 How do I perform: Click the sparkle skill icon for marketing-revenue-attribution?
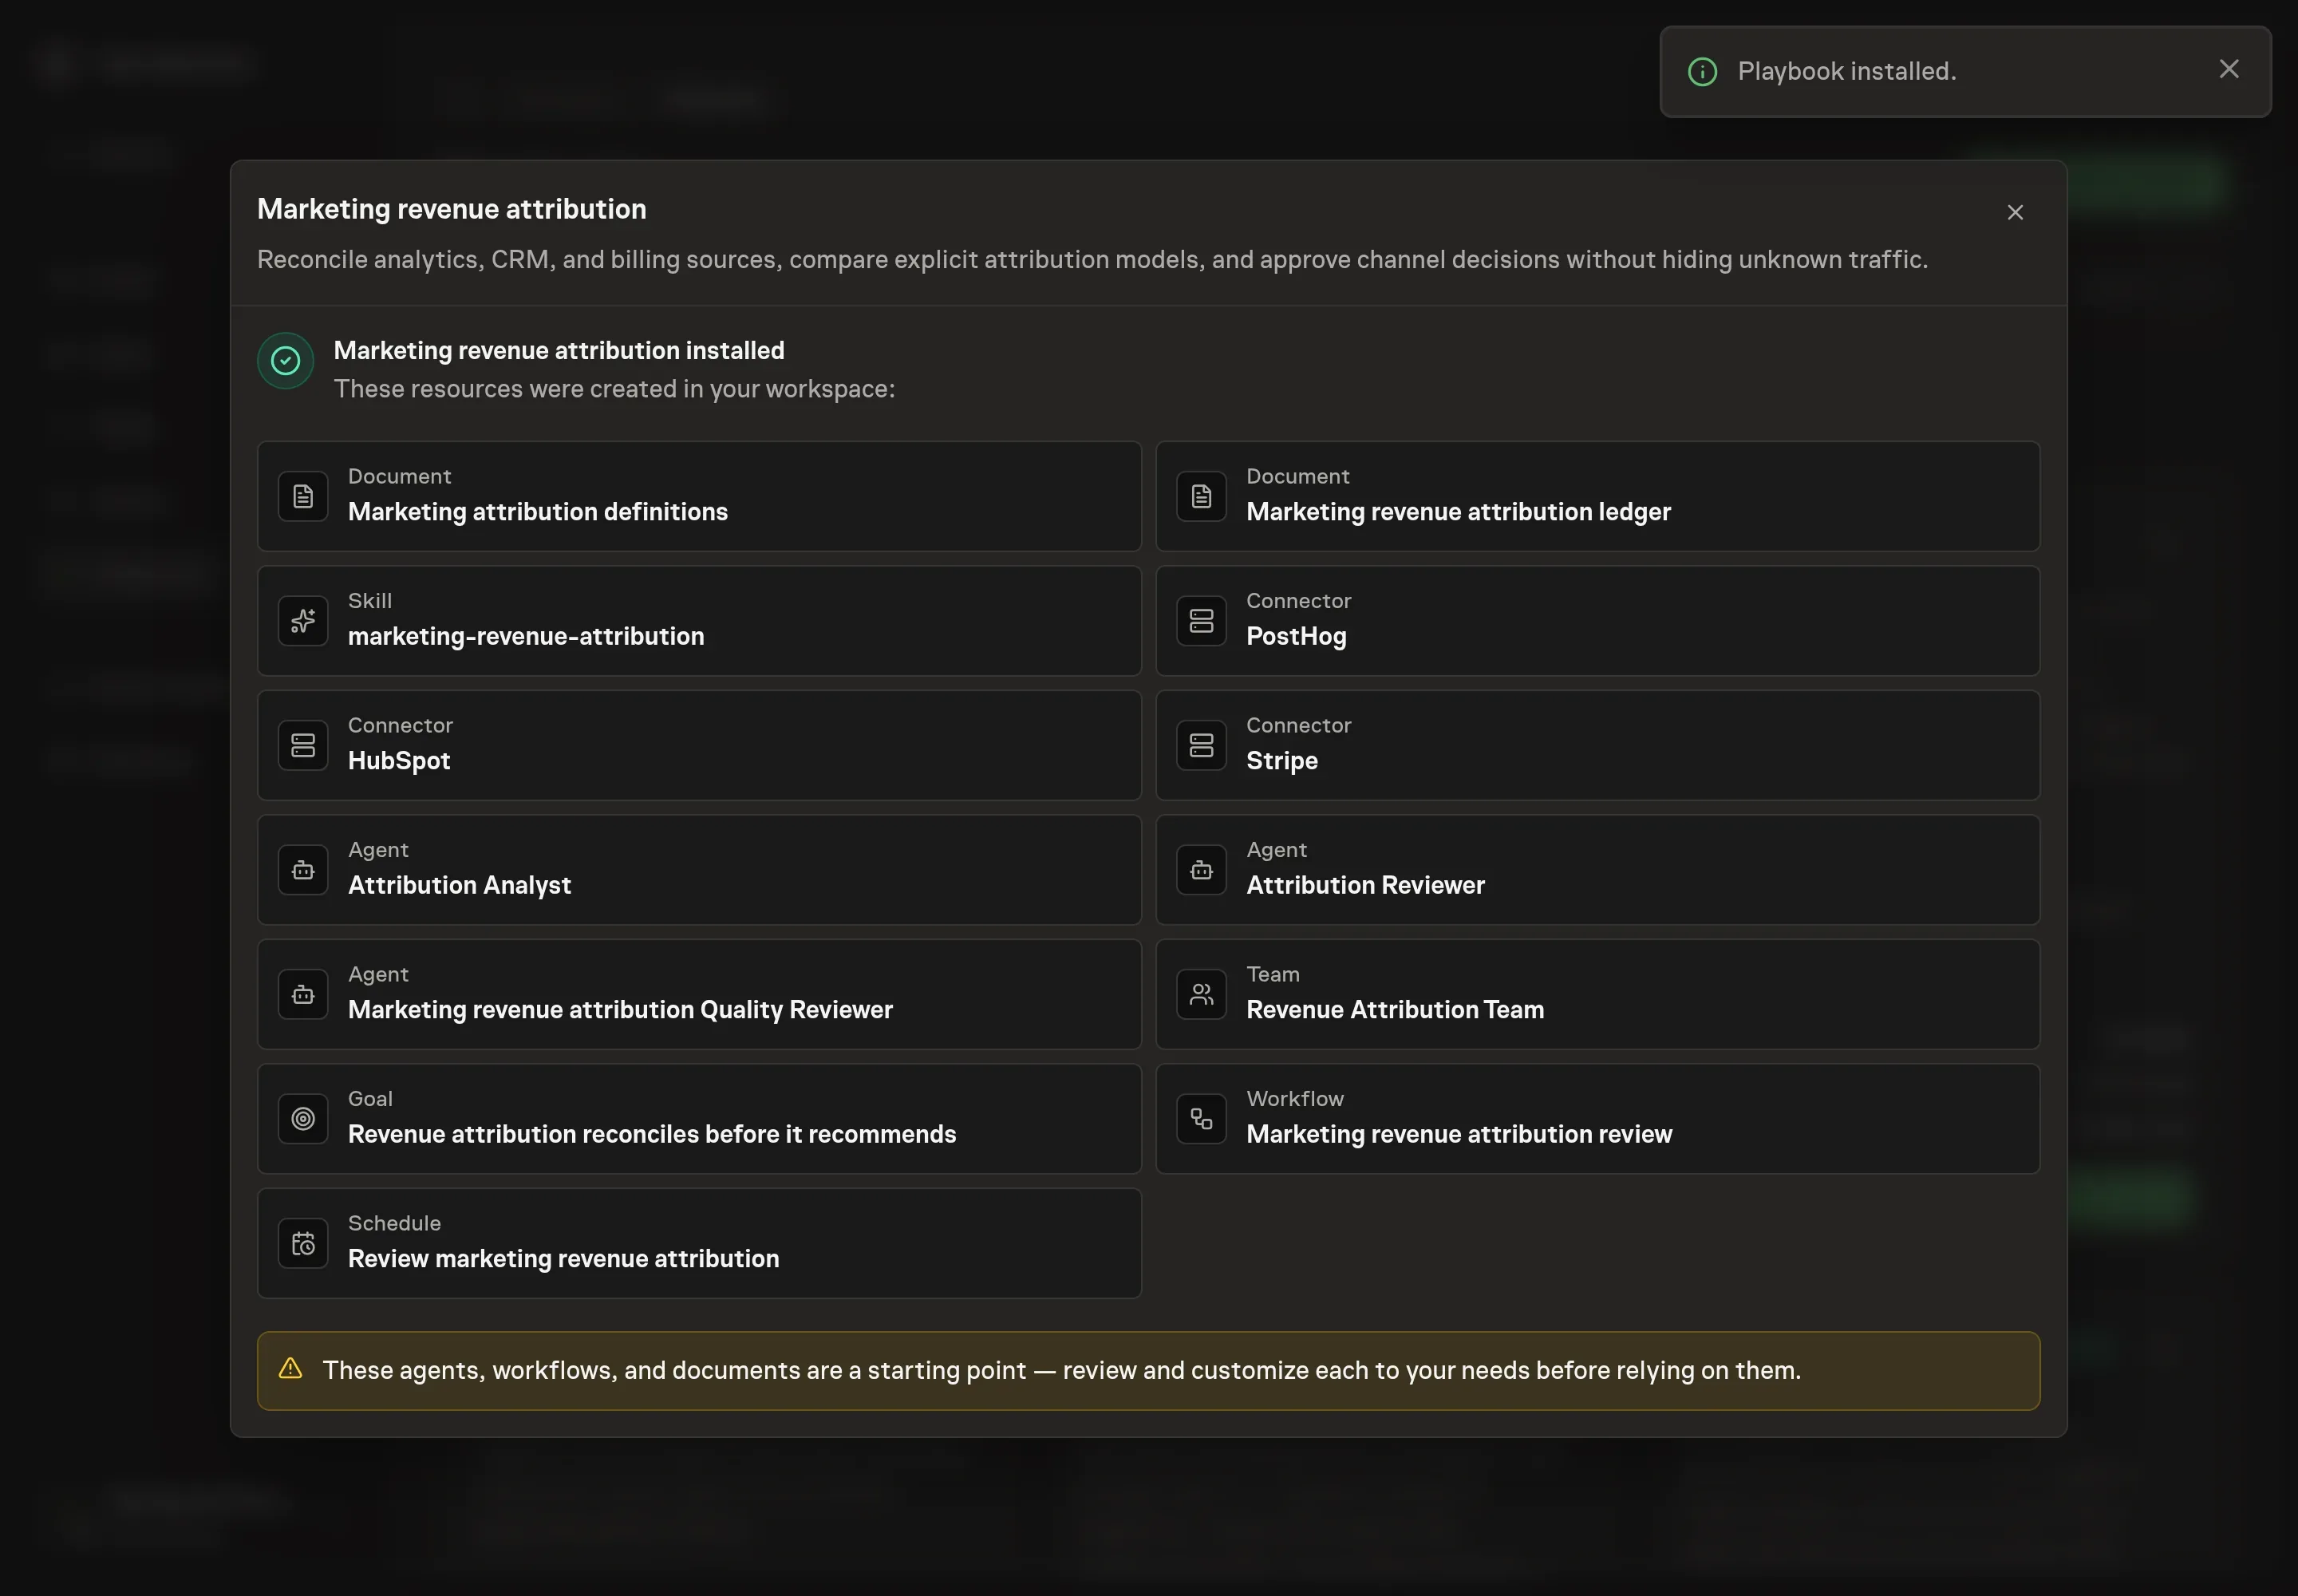[x=303, y=620]
